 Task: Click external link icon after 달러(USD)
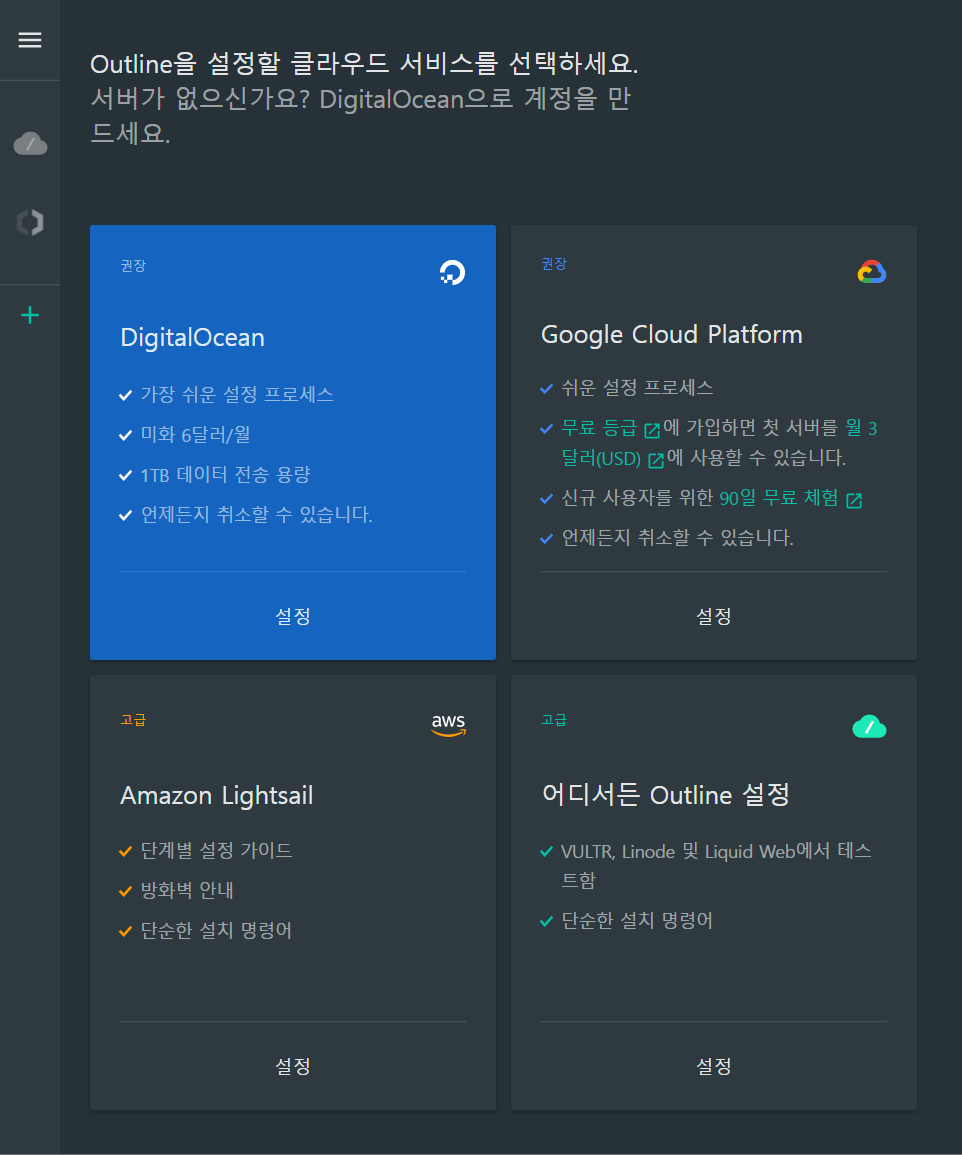coord(656,460)
